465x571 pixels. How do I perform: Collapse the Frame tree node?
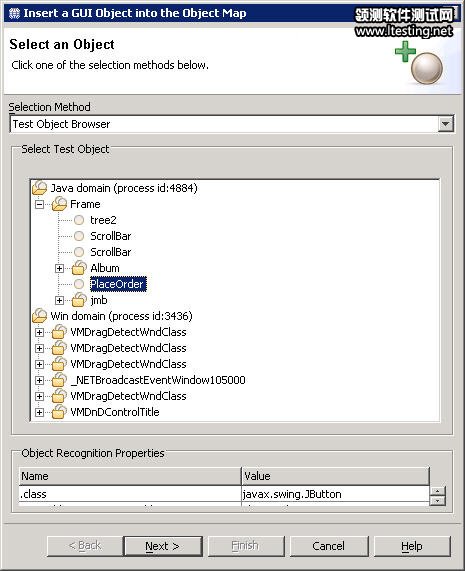(39, 204)
